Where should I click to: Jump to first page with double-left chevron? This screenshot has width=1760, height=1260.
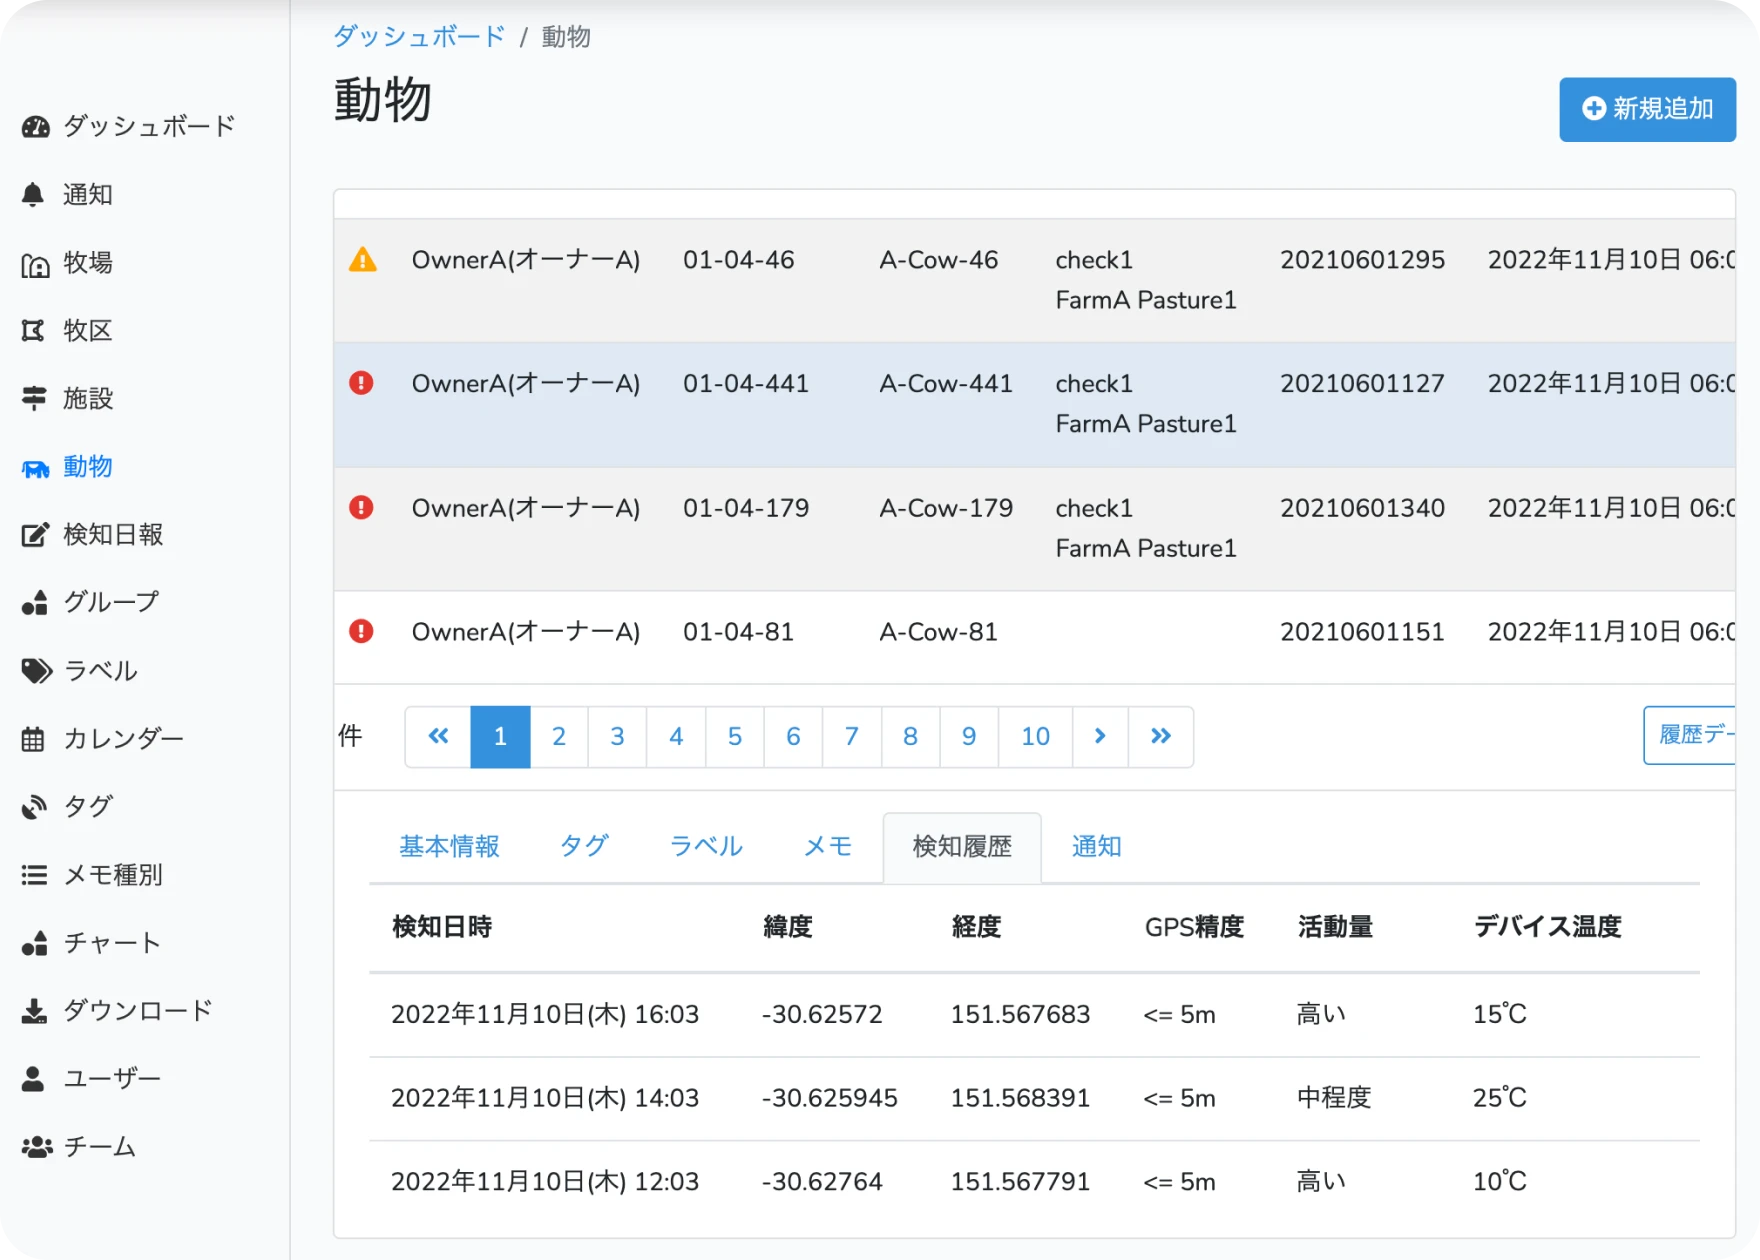438,737
